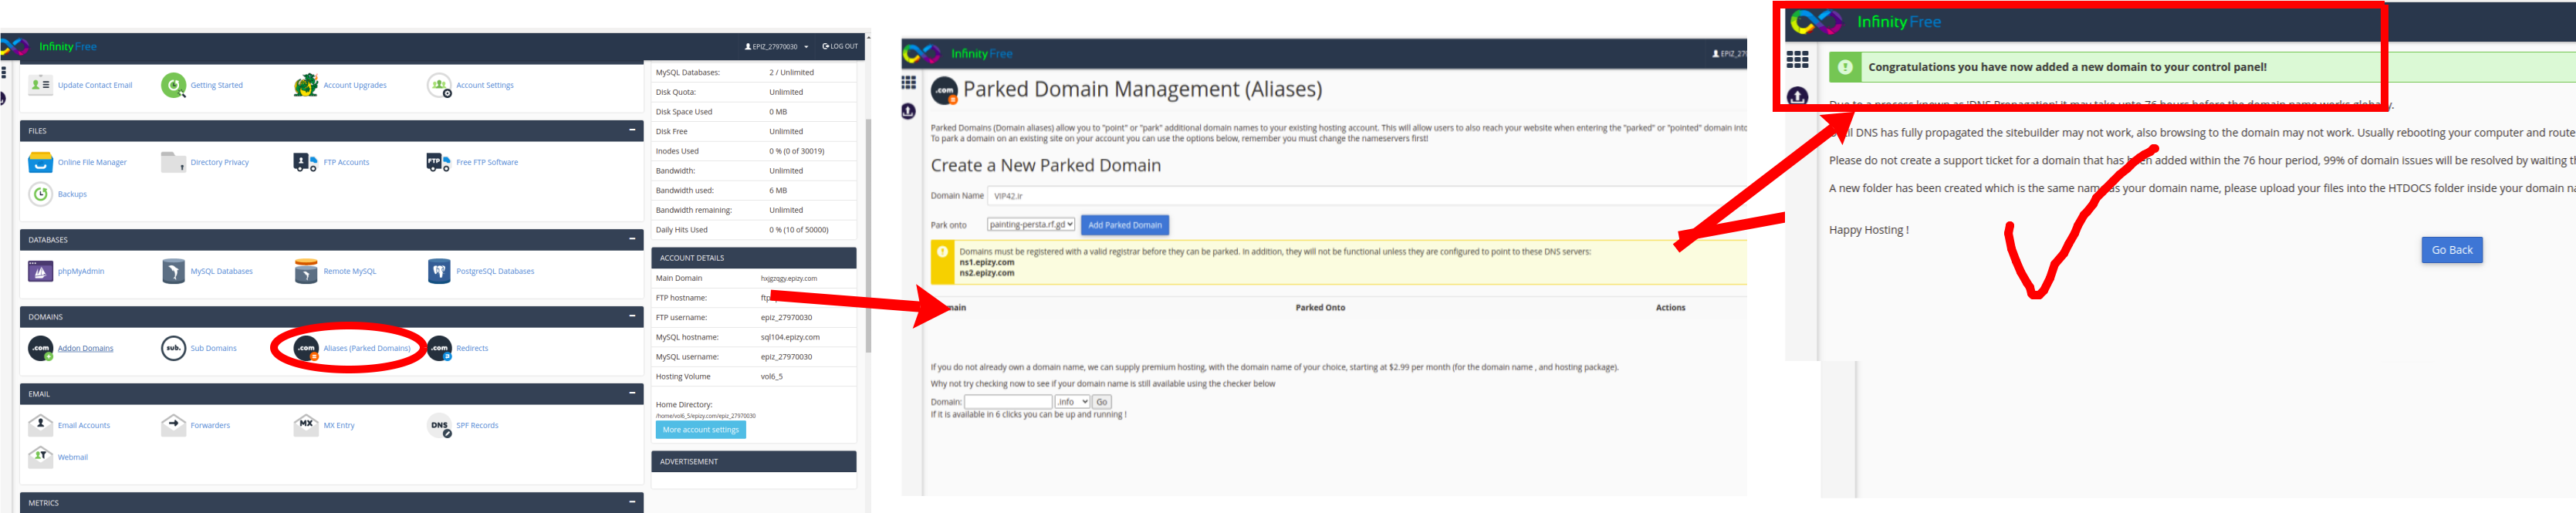
Task: Click the ADVERTISEMENT panel header
Action: point(754,461)
